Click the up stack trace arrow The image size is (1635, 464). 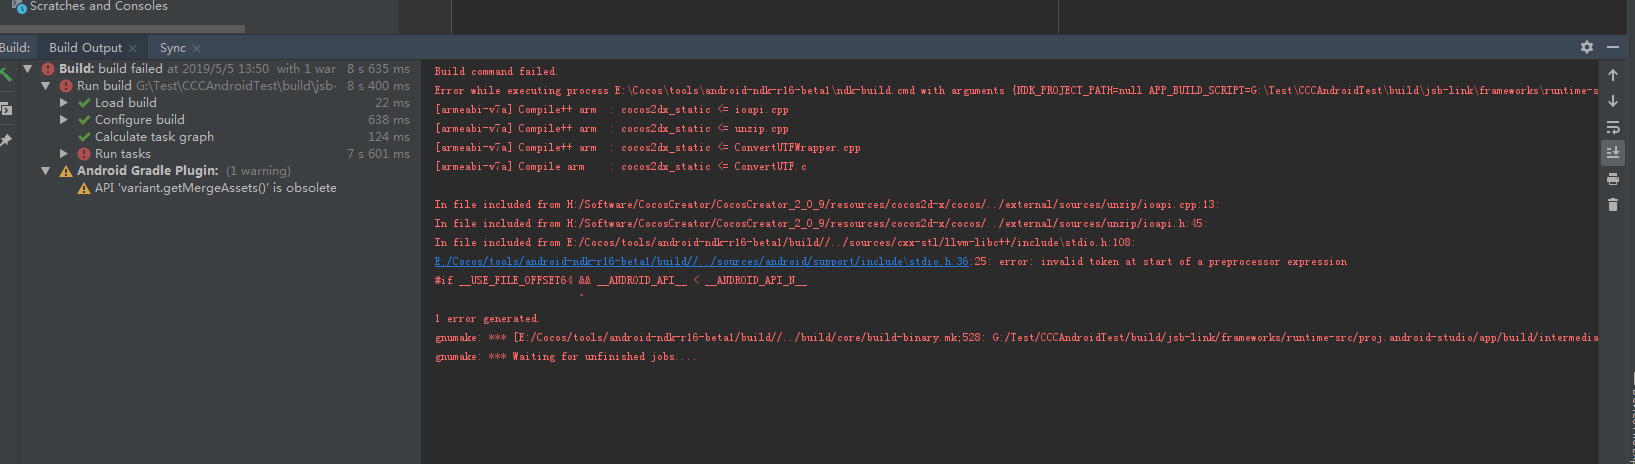(1613, 75)
